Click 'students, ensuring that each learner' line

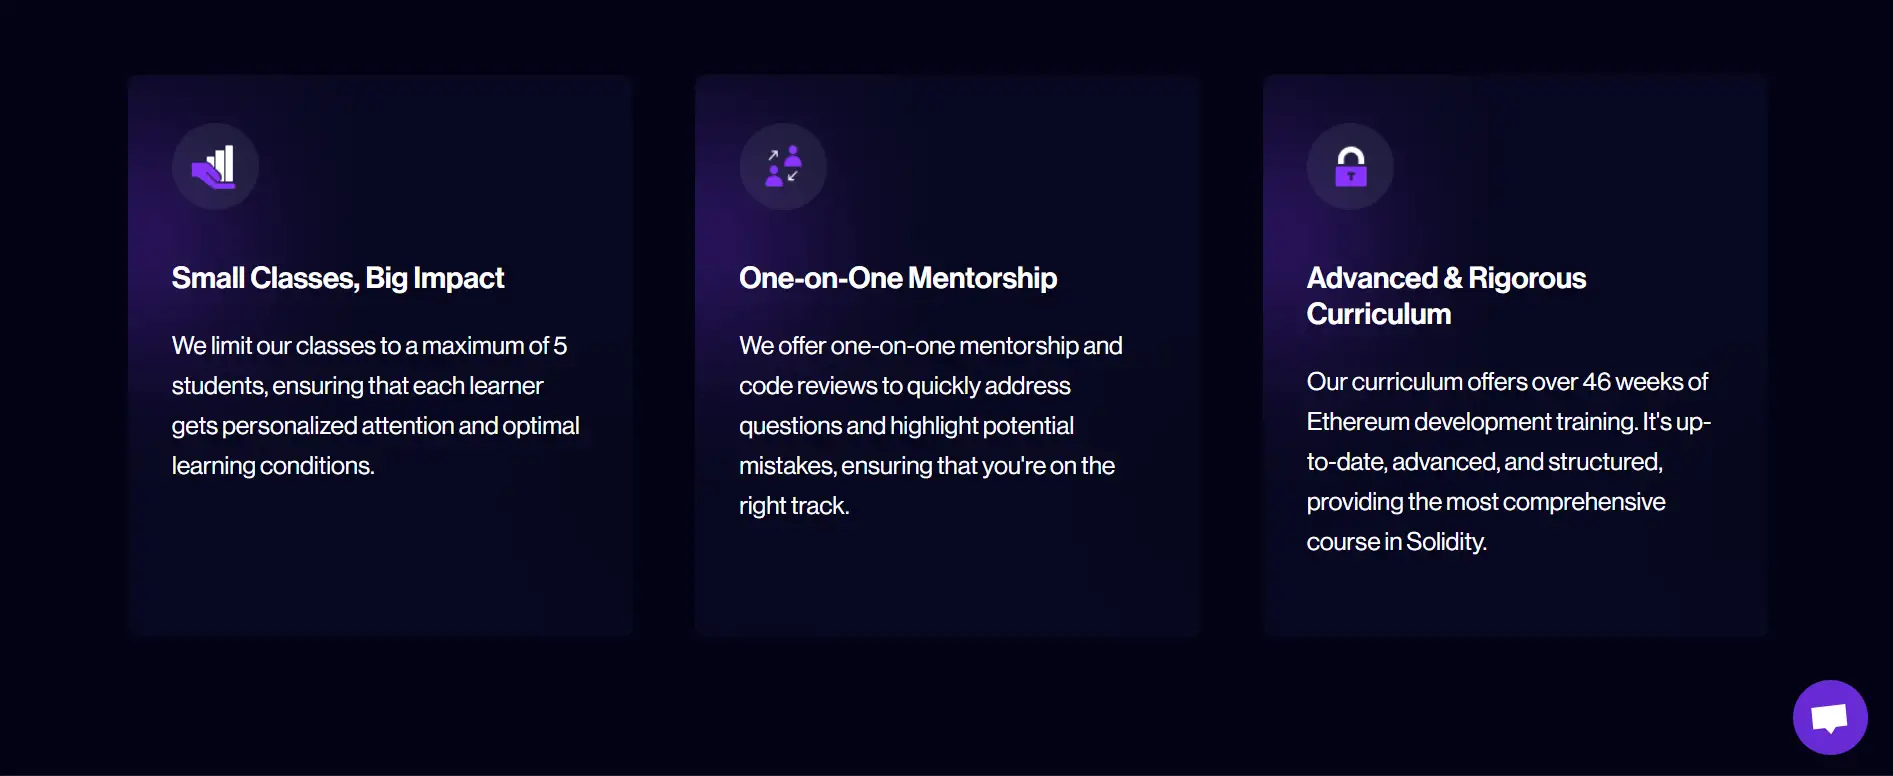(357, 386)
